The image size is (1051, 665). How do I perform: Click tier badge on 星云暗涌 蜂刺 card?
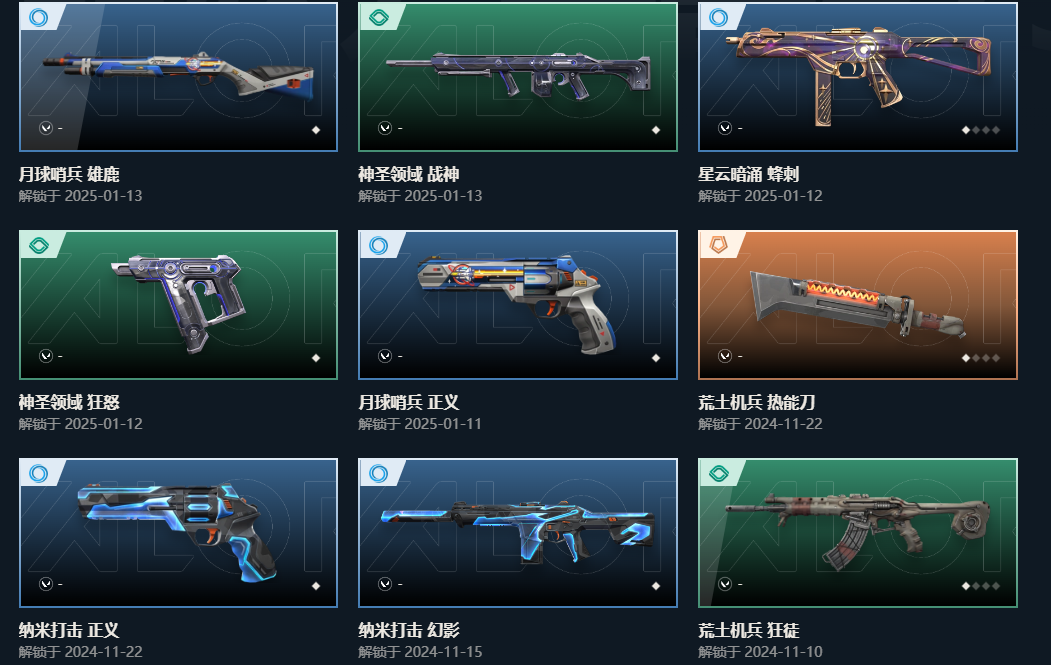719,17
